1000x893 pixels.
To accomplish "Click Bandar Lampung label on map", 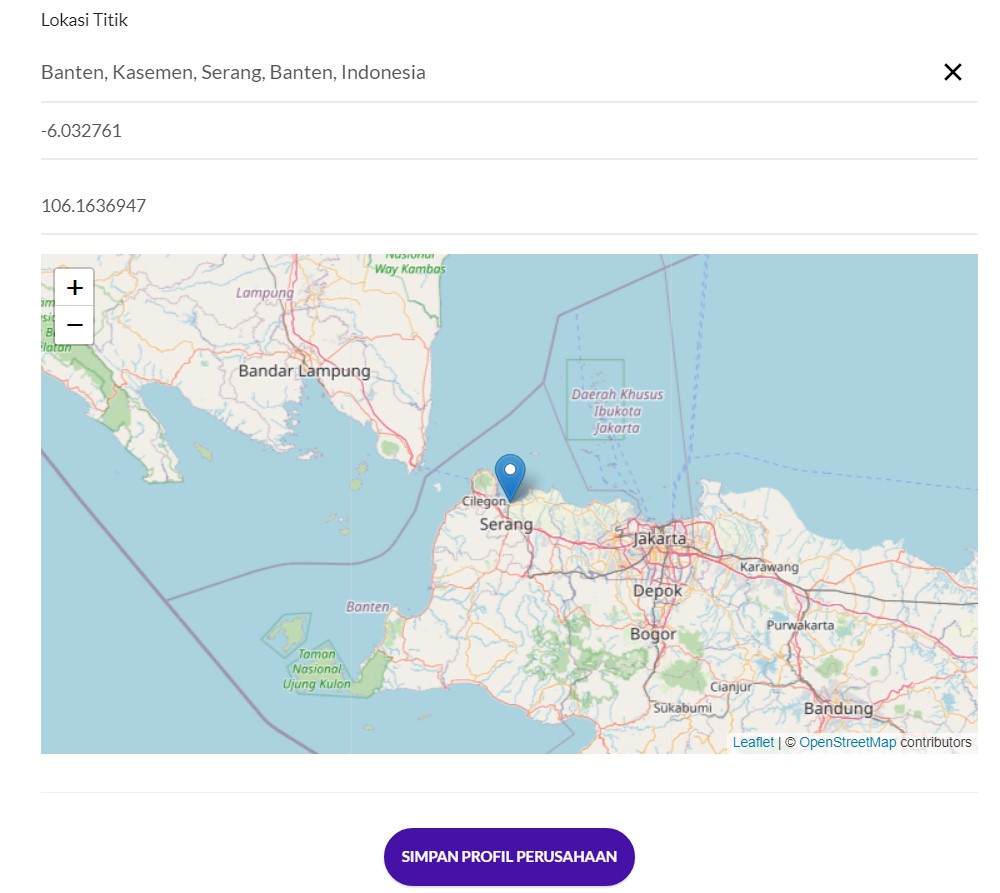I will [304, 371].
